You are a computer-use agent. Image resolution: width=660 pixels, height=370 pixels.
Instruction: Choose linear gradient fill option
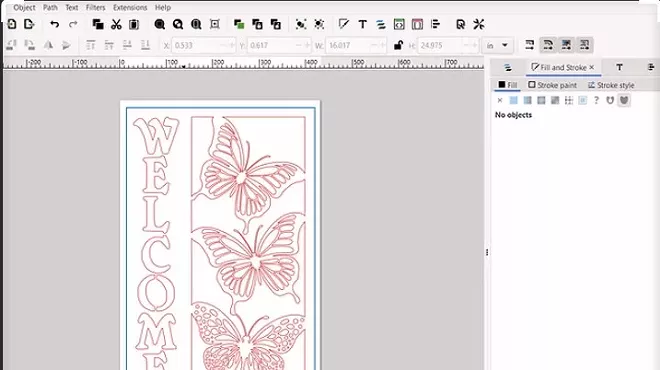pos(527,100)
